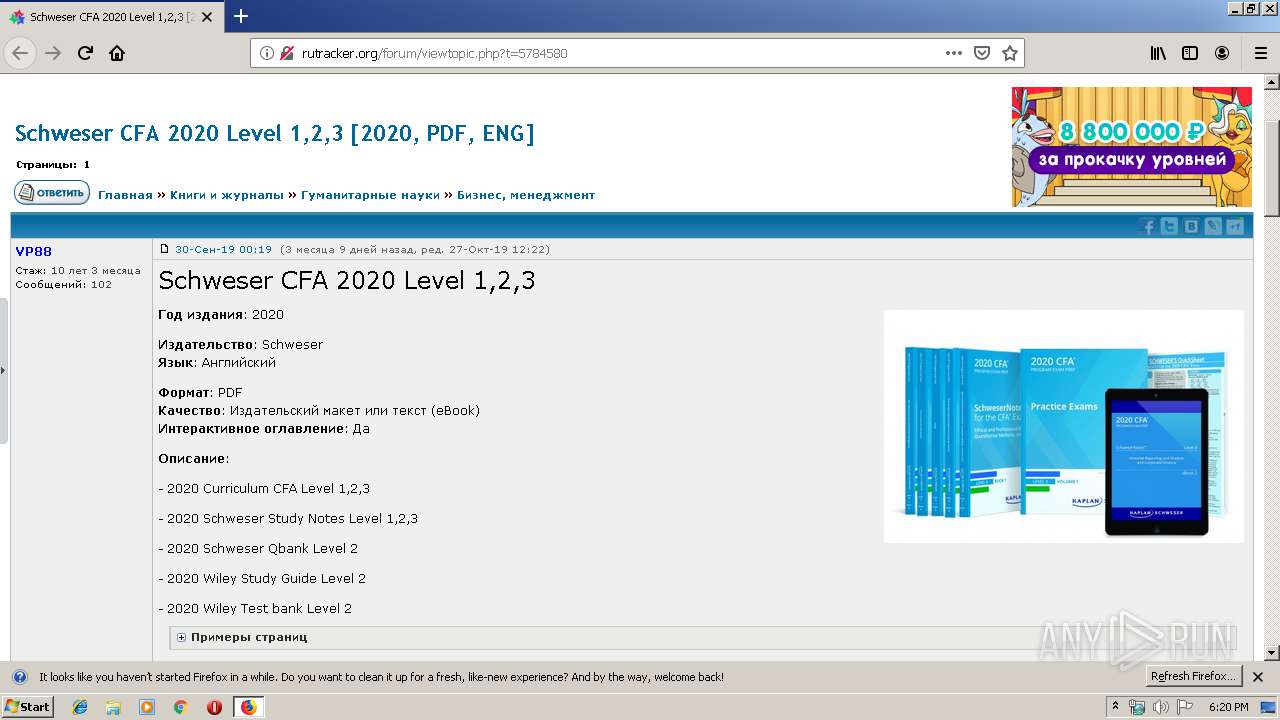Launch Chrome from the taskbar
The width and height of the screenshot is (1280, 720).
180,707
